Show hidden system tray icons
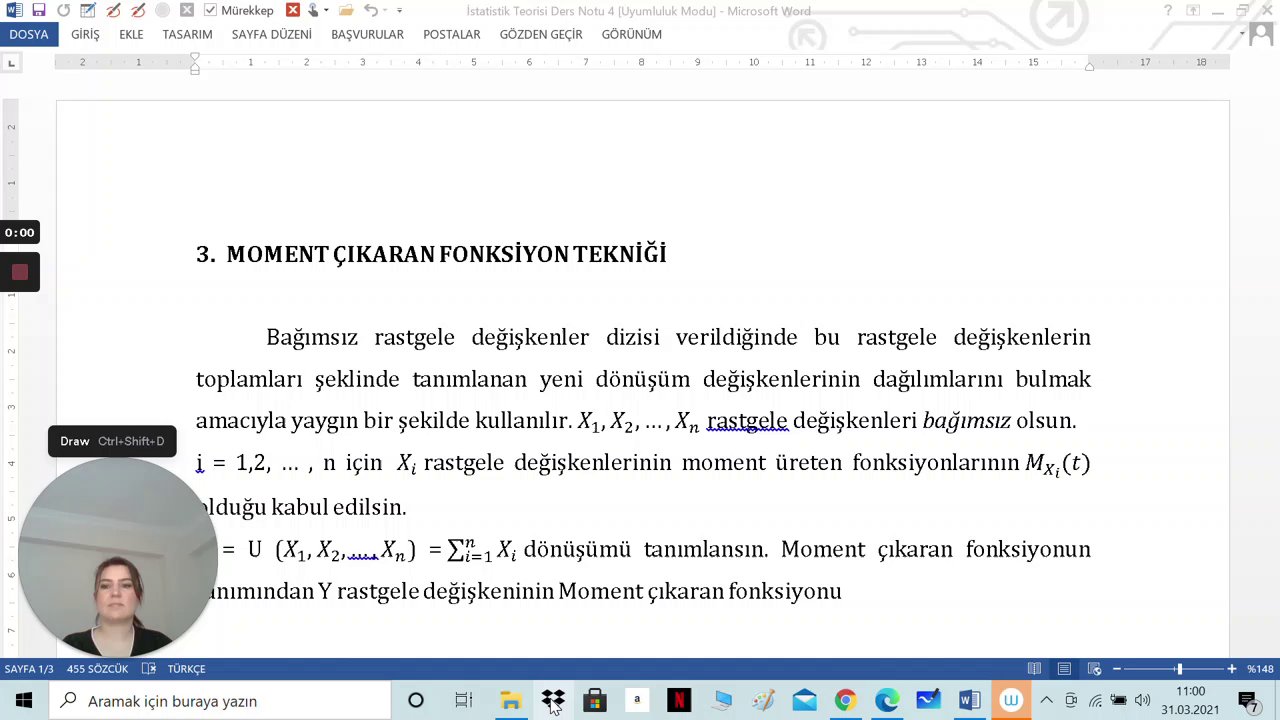Screen dimensions: 1280x720 (x=1046, y=701)
